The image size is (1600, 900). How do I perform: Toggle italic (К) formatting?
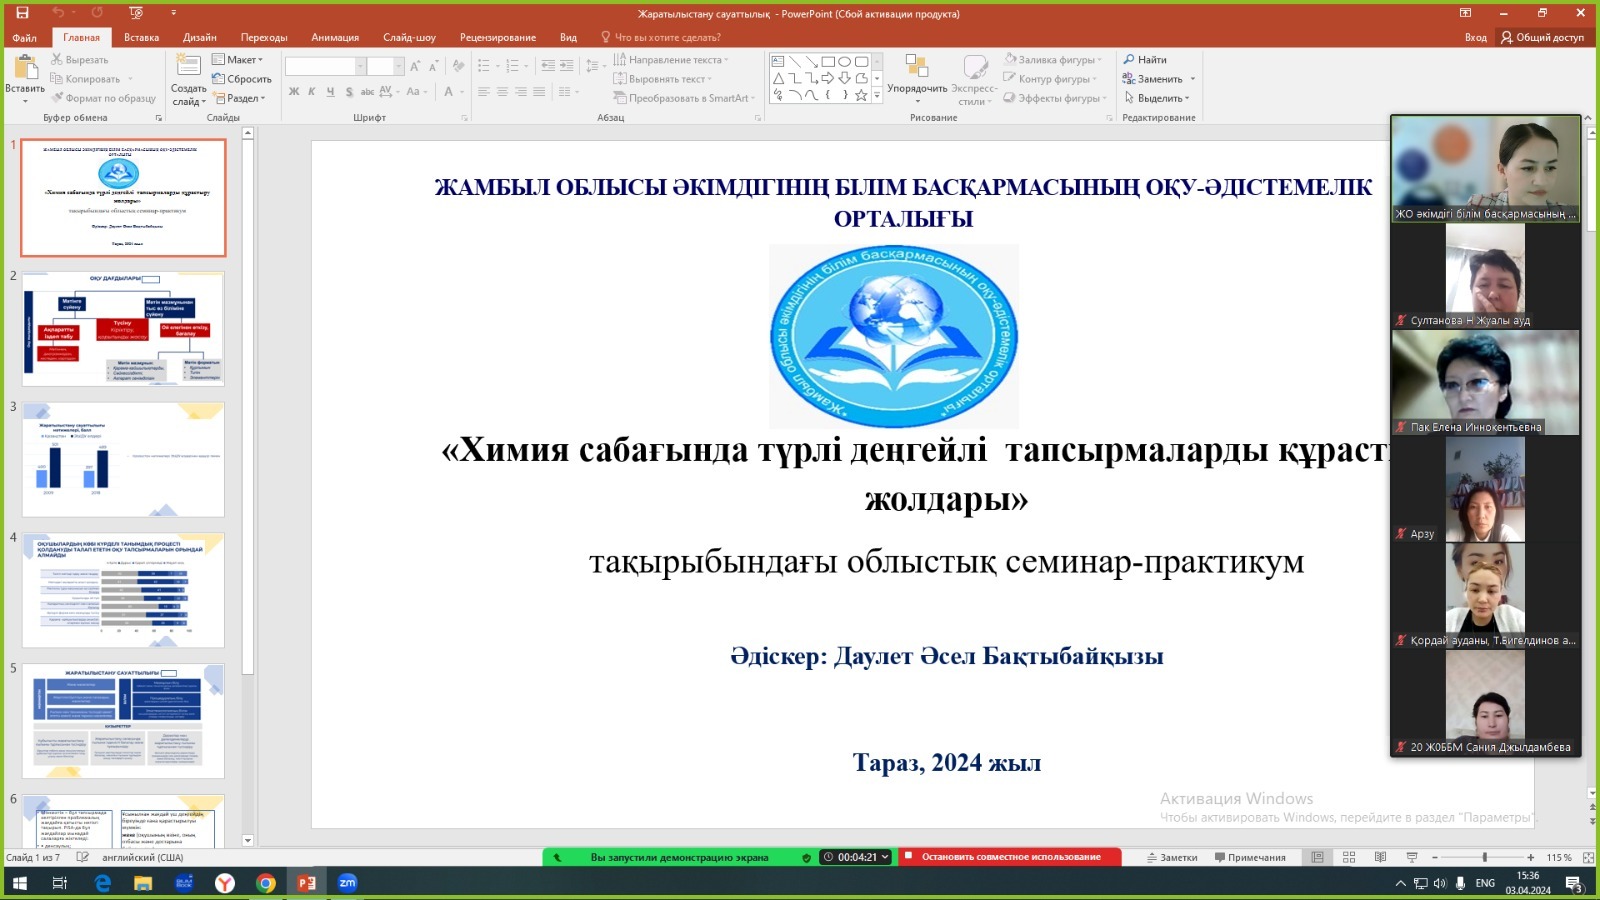coord(312,92)
